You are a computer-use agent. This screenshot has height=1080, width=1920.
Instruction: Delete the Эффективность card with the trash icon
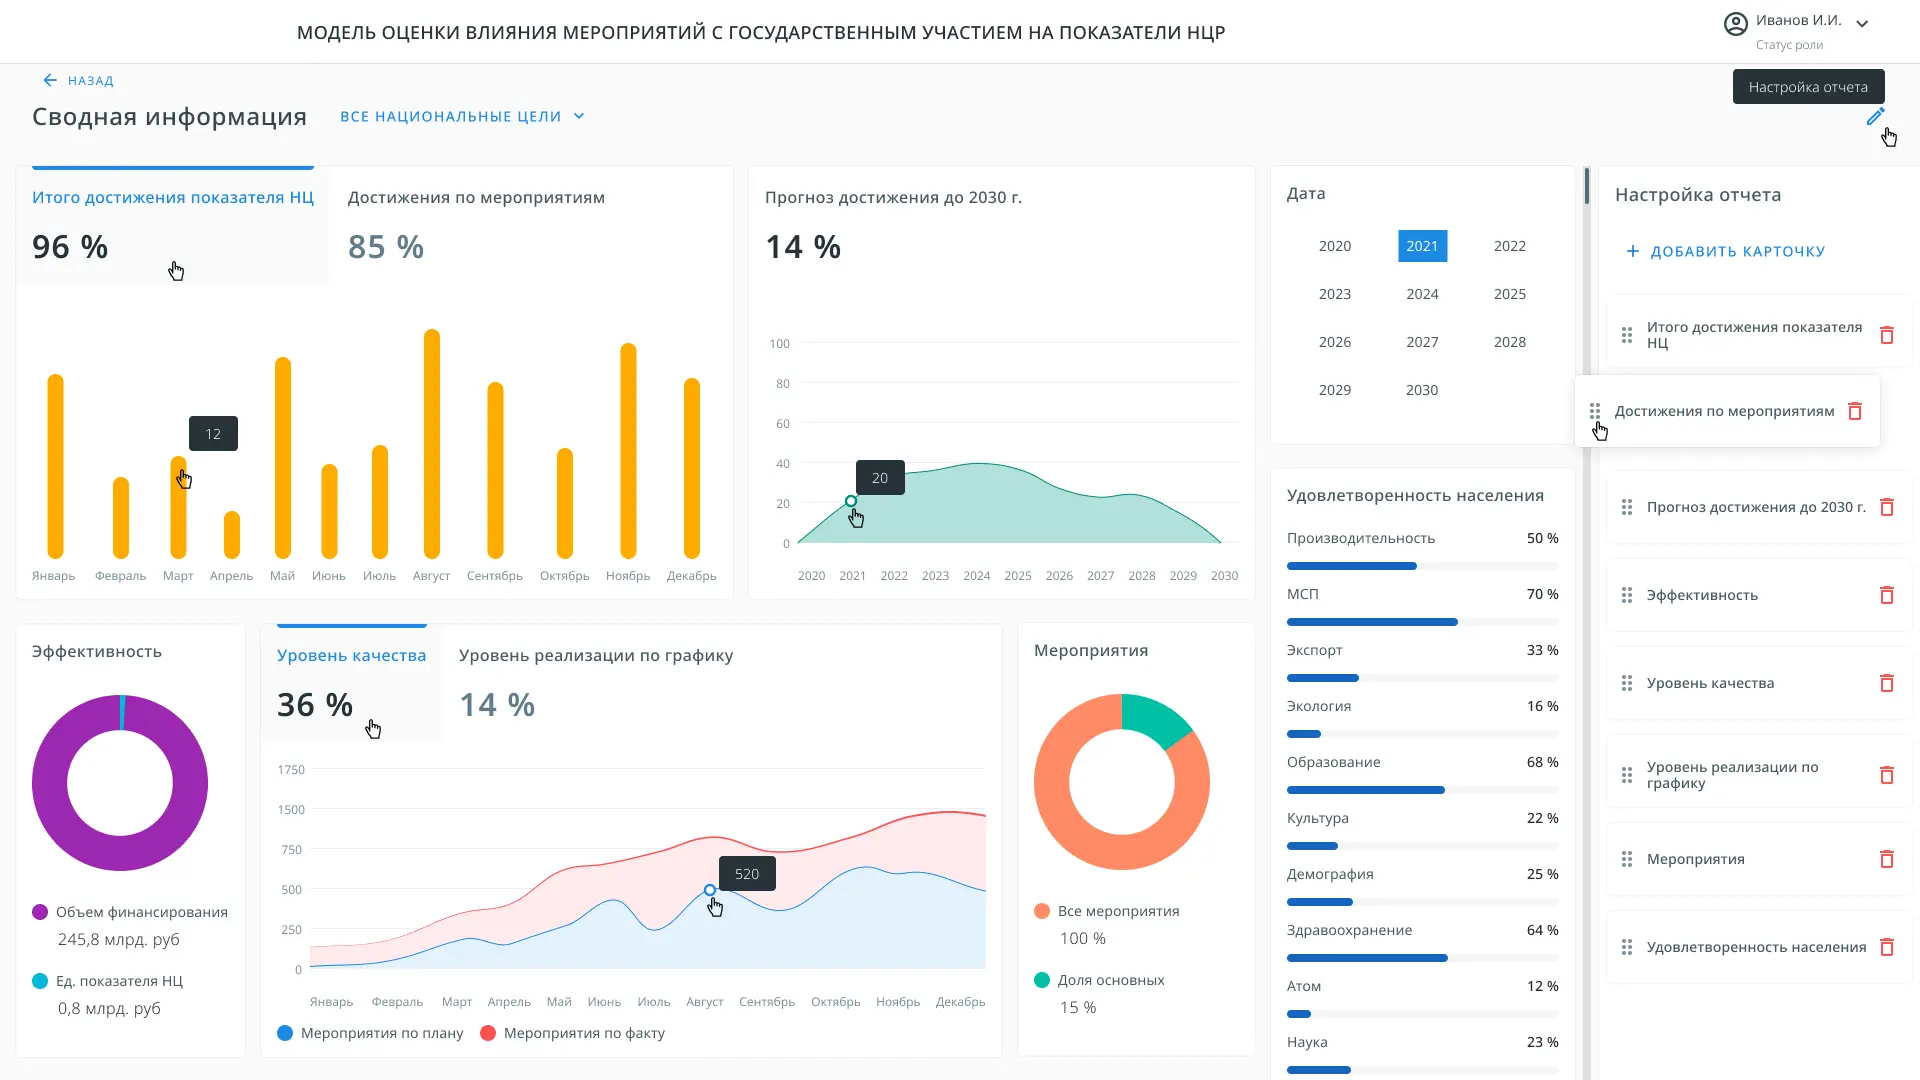point(1886,595)
